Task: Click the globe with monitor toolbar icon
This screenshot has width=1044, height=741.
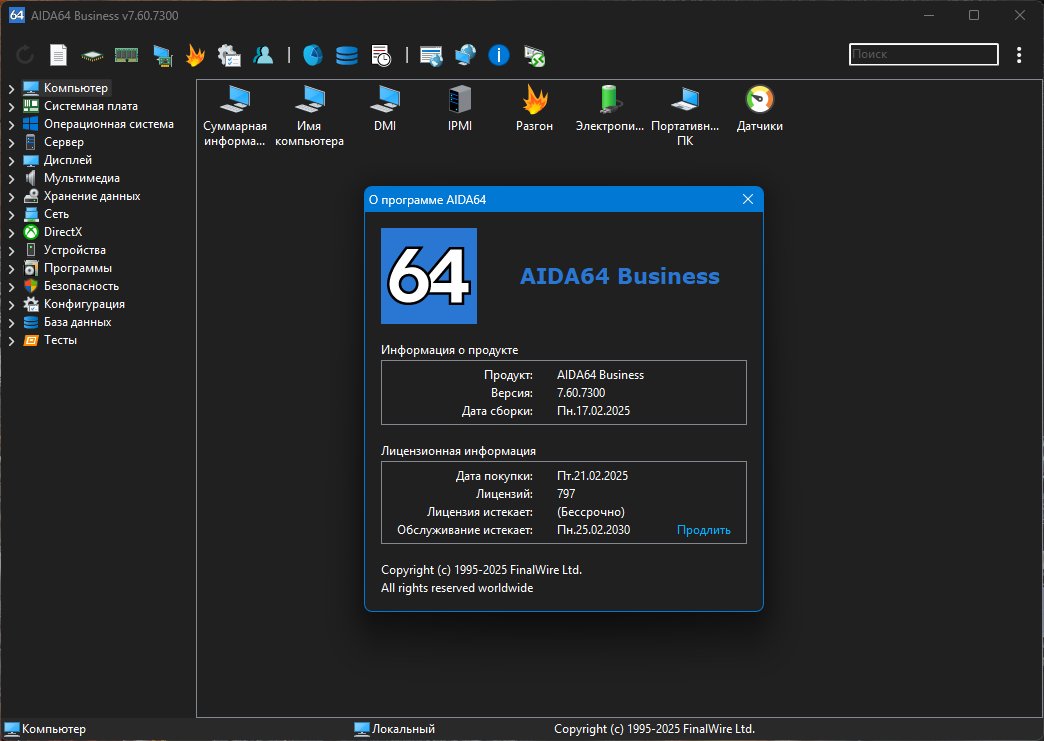Action: tap(465, 55)
